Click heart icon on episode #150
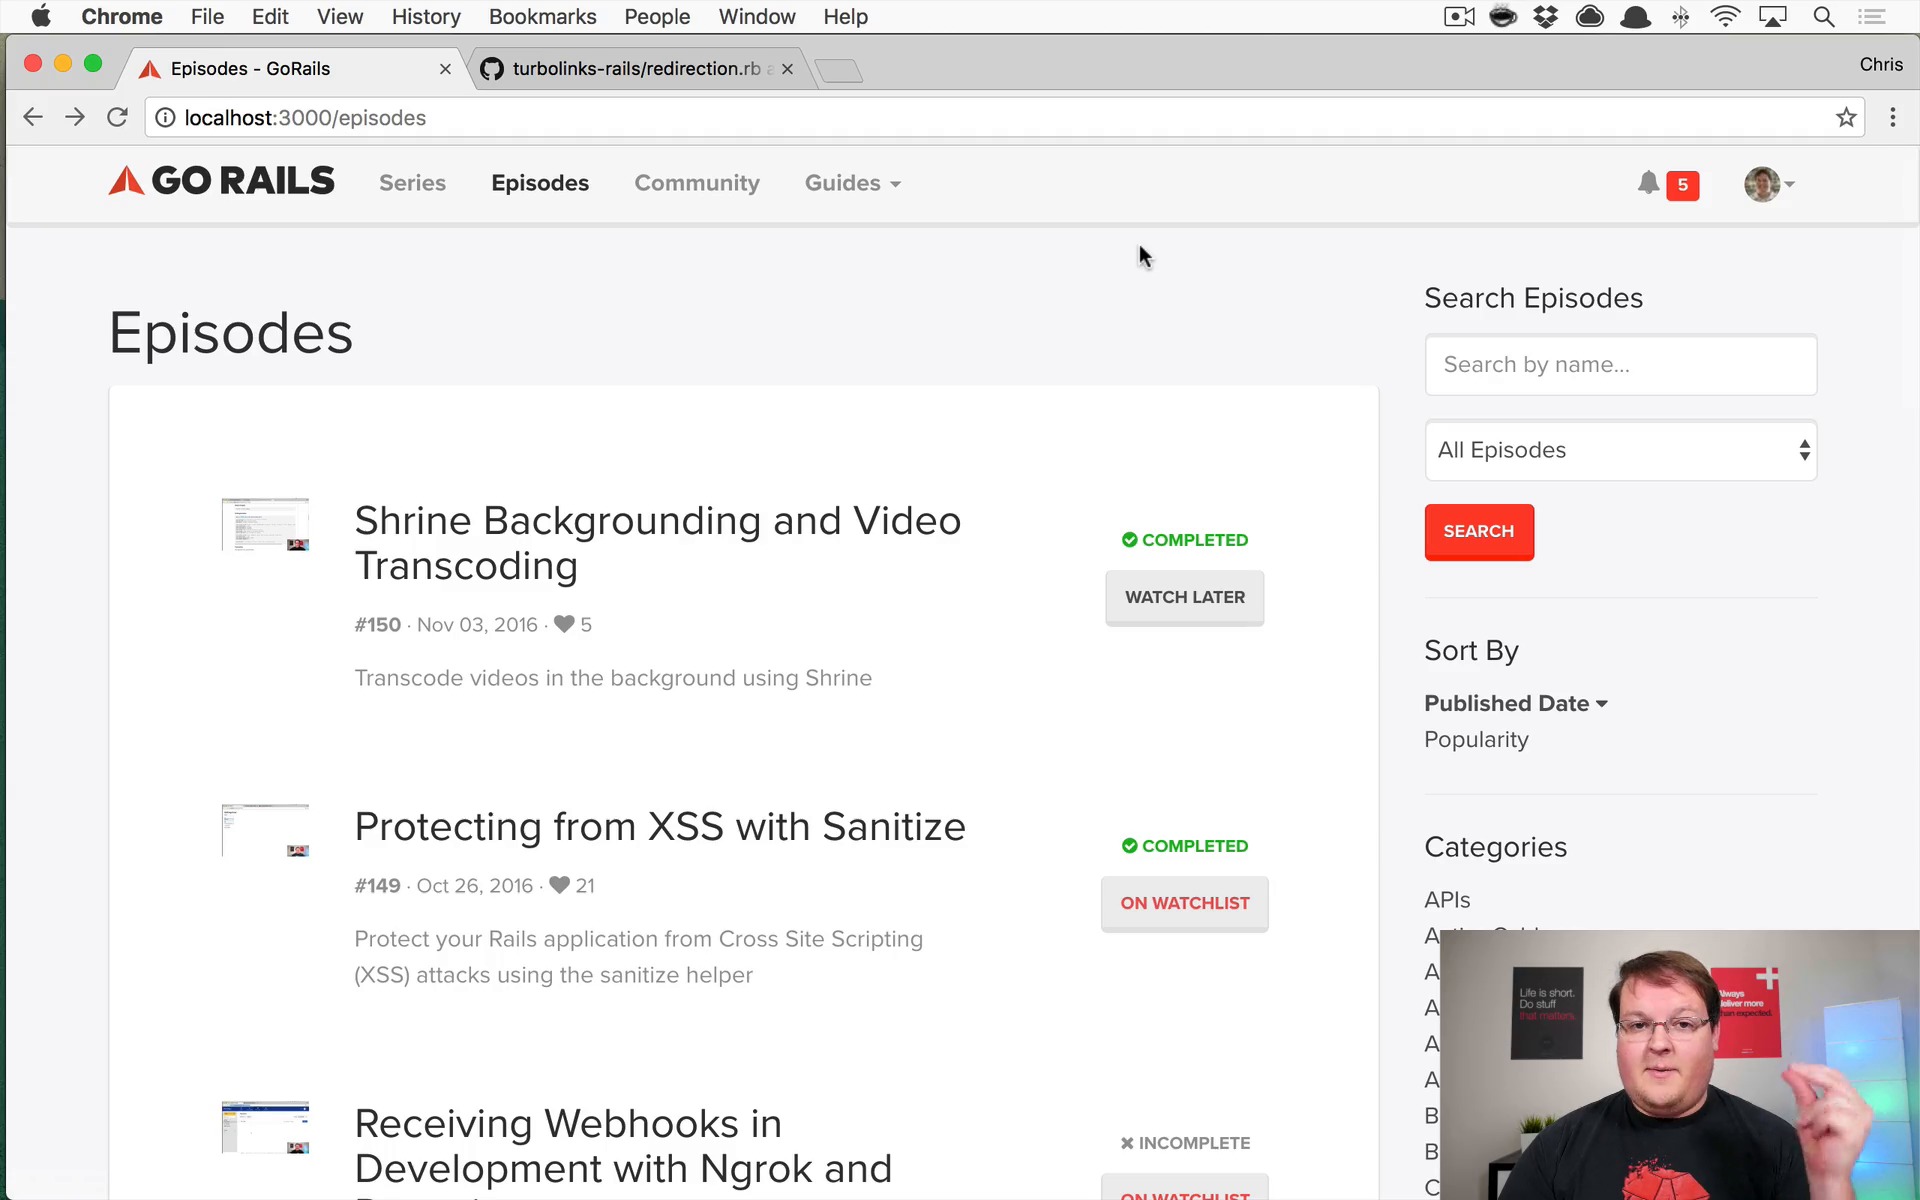This screenshot has width=1920, height=1200. [564, 624]
